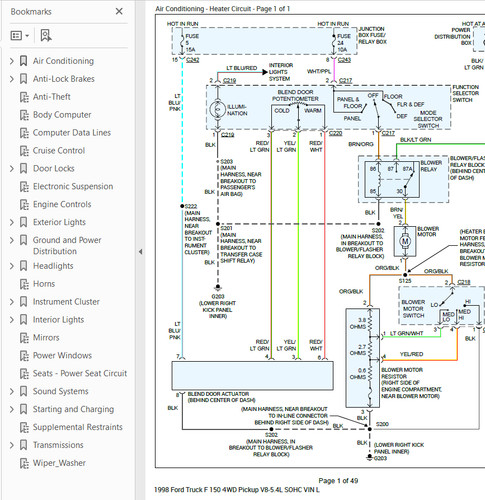Select the Supplemental Restraints bookmark
This screenshot has width=485, height=500.
tap(78, 427)
